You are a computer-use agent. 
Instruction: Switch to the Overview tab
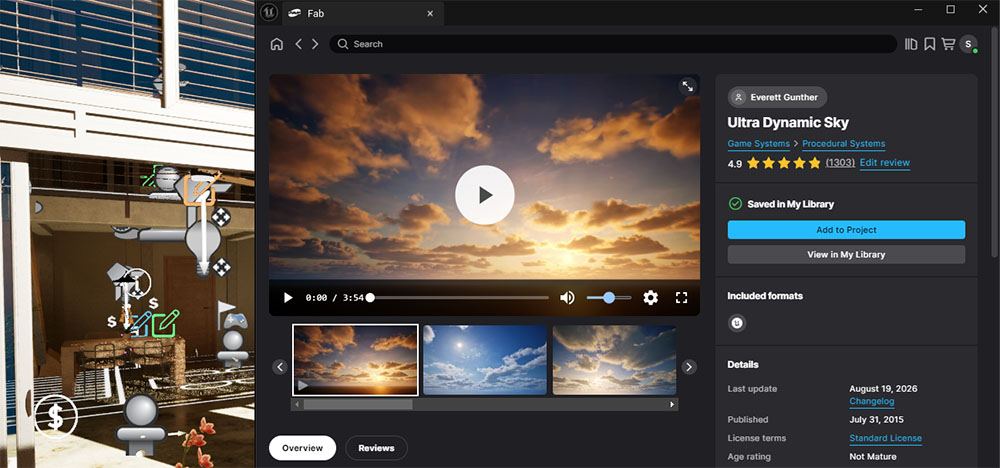click(302, 448)
